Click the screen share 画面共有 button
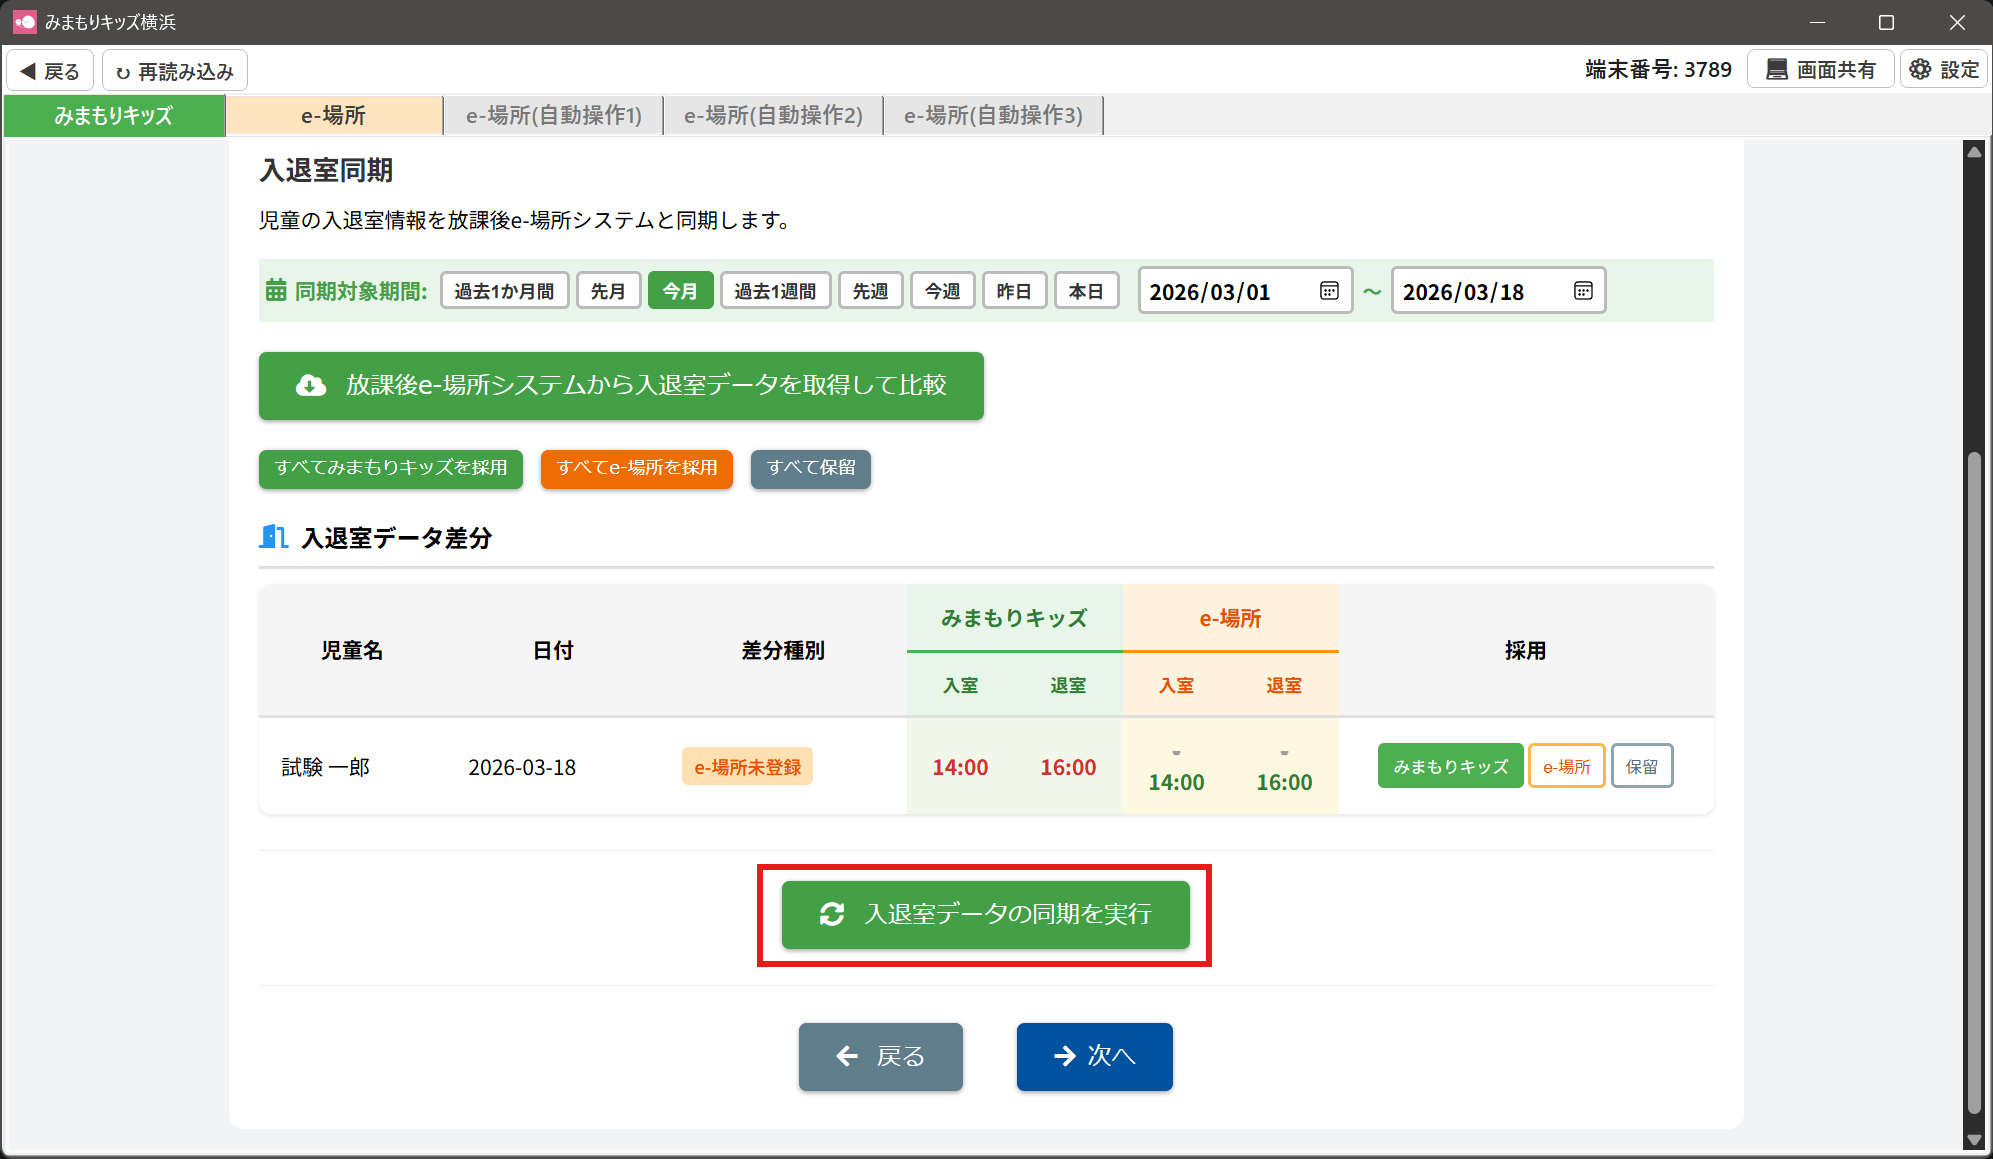Image resolution: width=1993 pixels, height=1159 pixels. click(x=1820, y=70)
